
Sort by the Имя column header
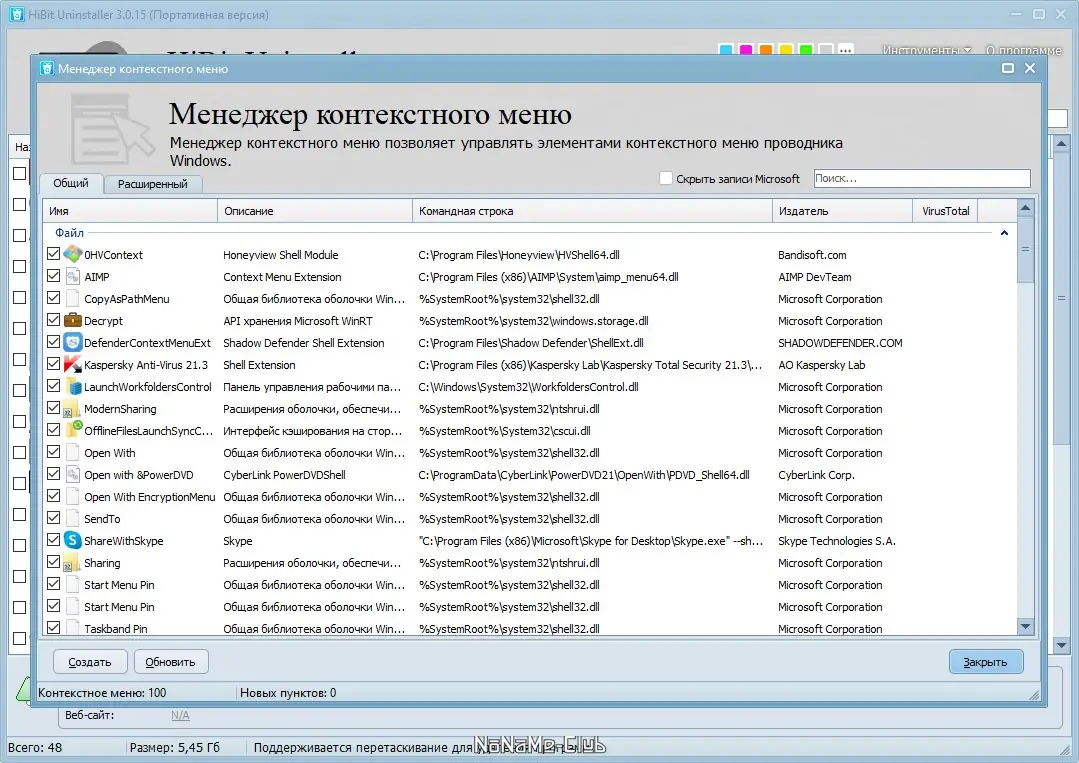[130, 211]
